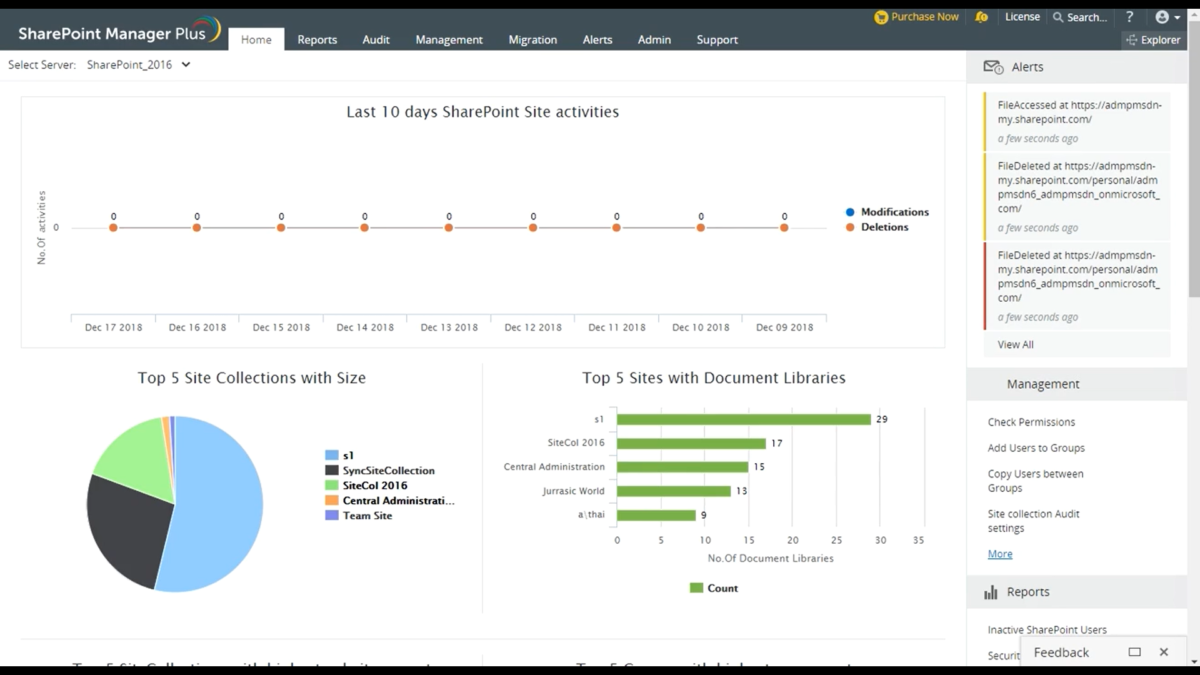Toggle Team Site legend entry
This screenshot has height=675, width=1200.
pos(359,515)
